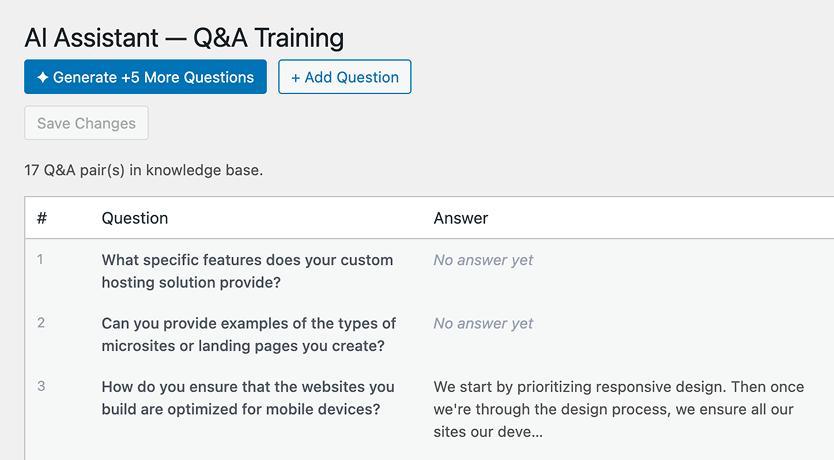The image size is (834, 460).
Task: Click the sparkle icon on Generate button
Action: pyautogui.click(x=42, y=77)
